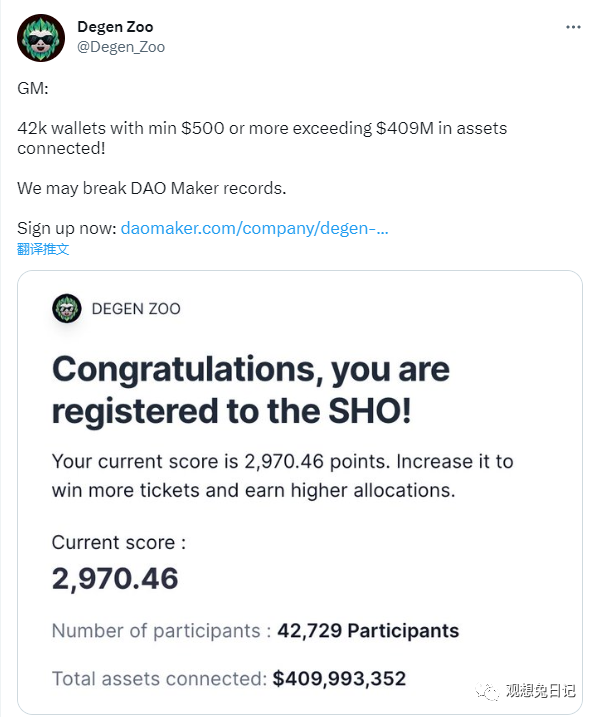Click the GM: opening line of tweet

pos(33,88)
